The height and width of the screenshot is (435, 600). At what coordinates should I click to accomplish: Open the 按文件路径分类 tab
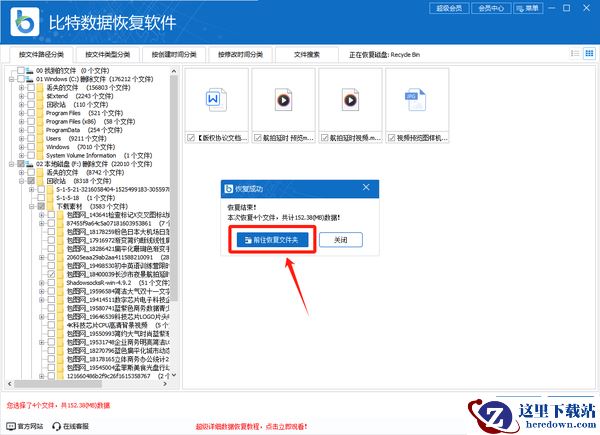pyautogui.click(x=41, y=55)
